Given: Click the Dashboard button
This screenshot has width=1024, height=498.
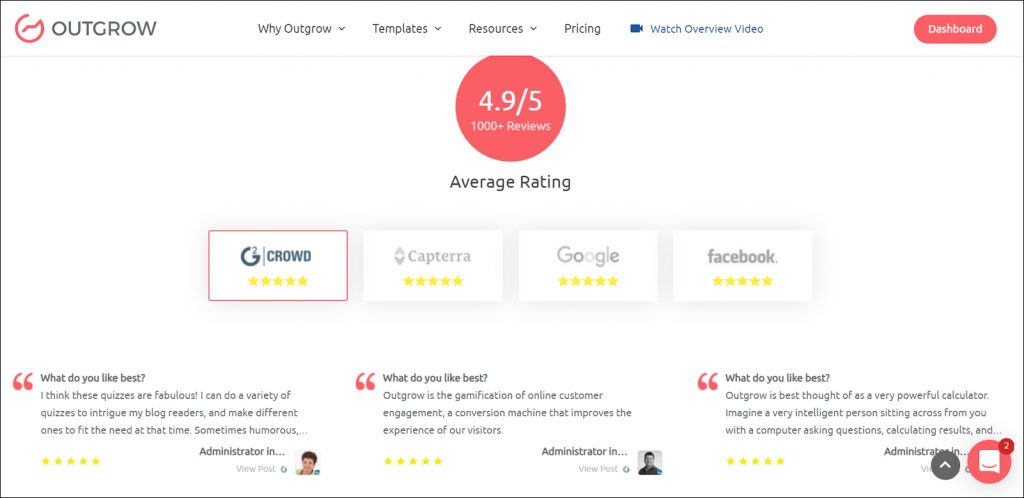Looking at the screenshot, I should click(x=954, y=29).
